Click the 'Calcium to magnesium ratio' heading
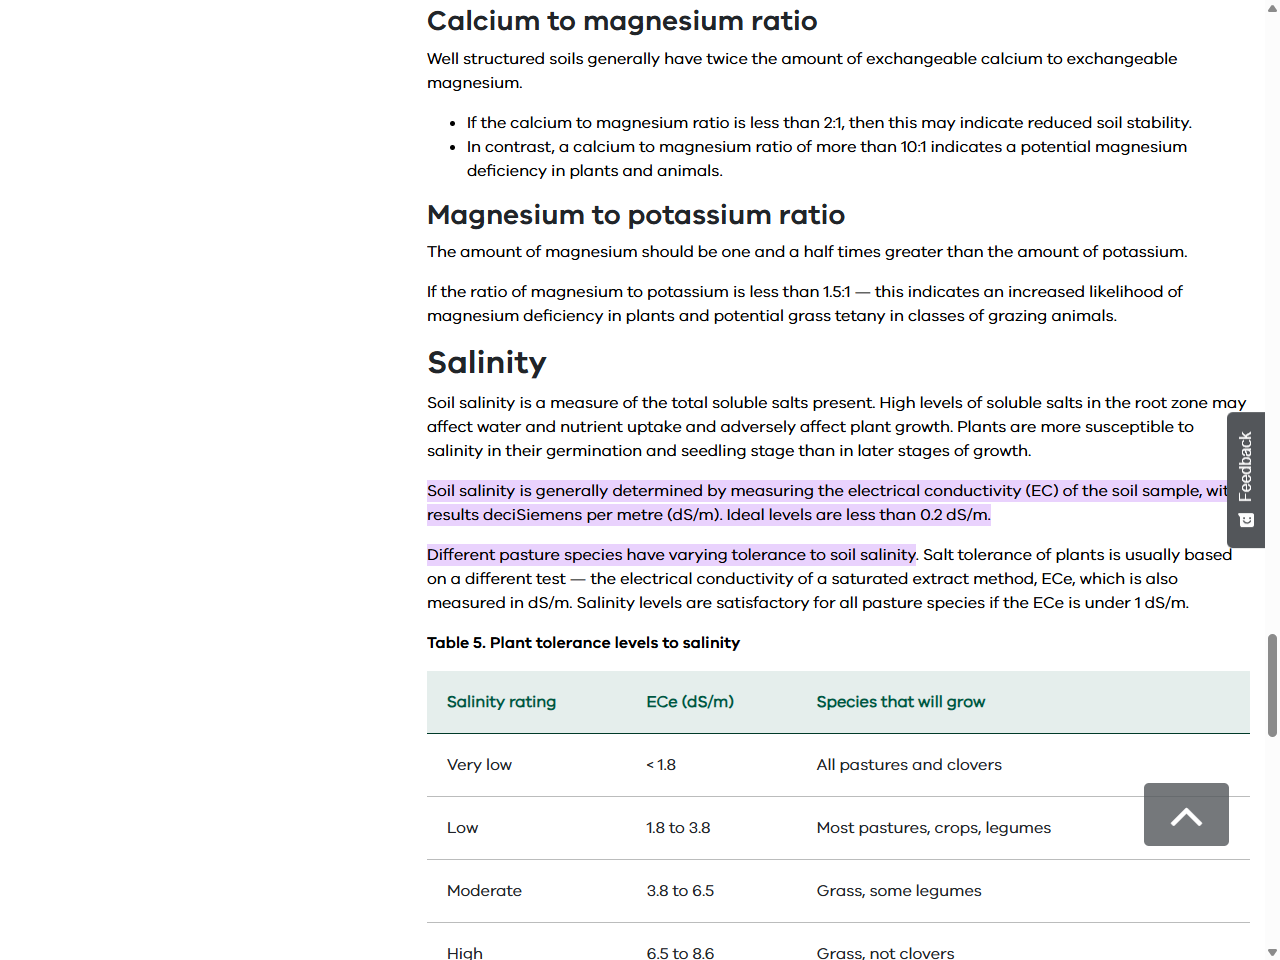Viewport: 1280px width, 960px height. [622, 21]
